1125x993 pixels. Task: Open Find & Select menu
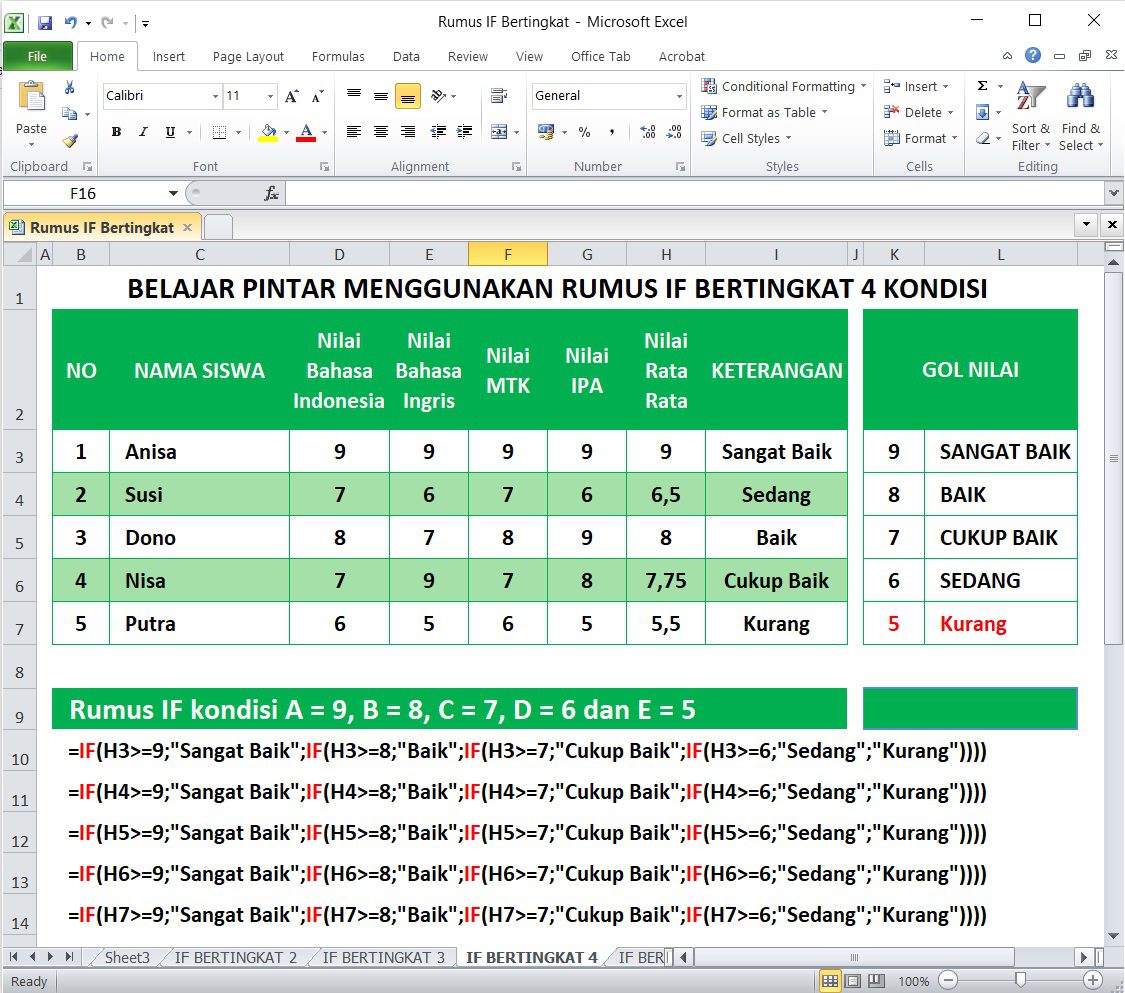pyautogui.click(x=1081, y=116)
